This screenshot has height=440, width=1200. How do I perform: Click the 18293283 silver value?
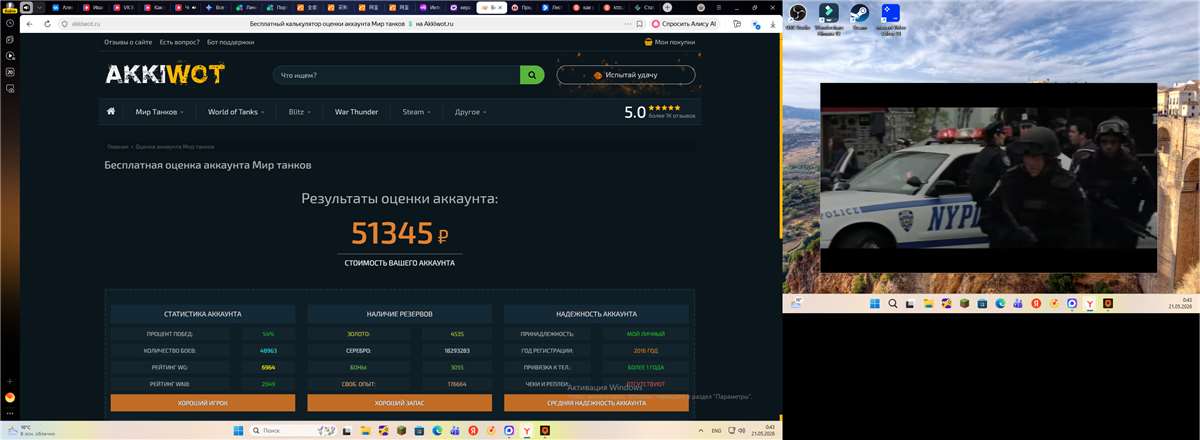tap(457, 350)
